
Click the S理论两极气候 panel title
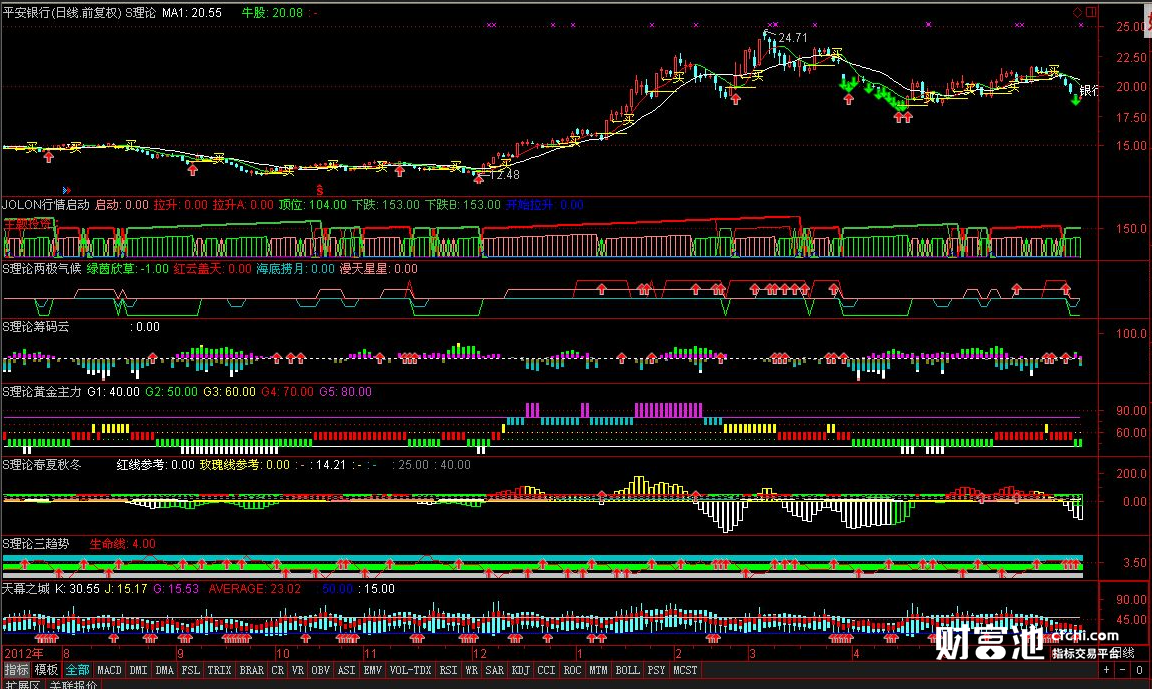[x=42, y=269]
